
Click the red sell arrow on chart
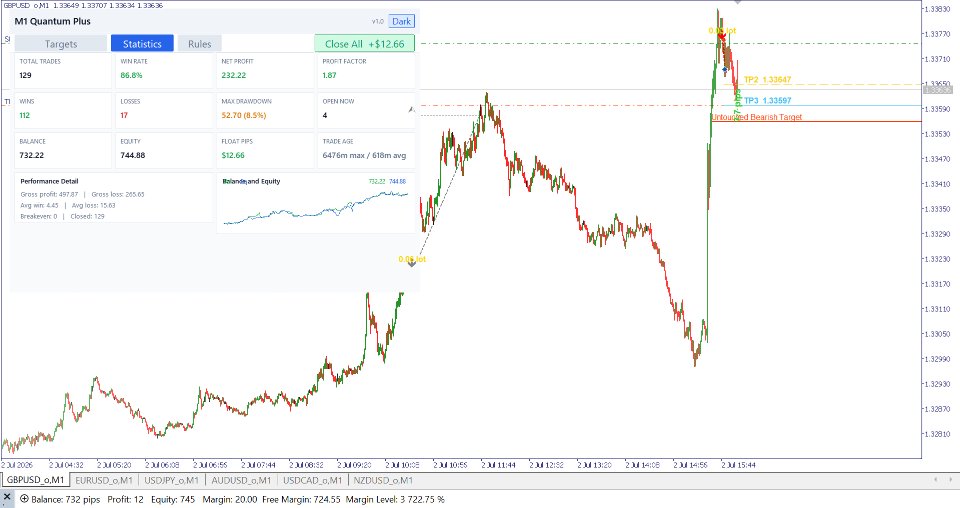[722, 36]
